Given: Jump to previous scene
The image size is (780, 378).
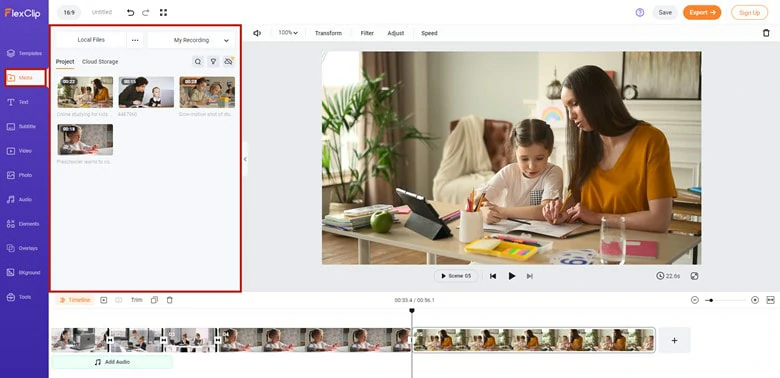Looking at the screenshot, I should point(493,276).
